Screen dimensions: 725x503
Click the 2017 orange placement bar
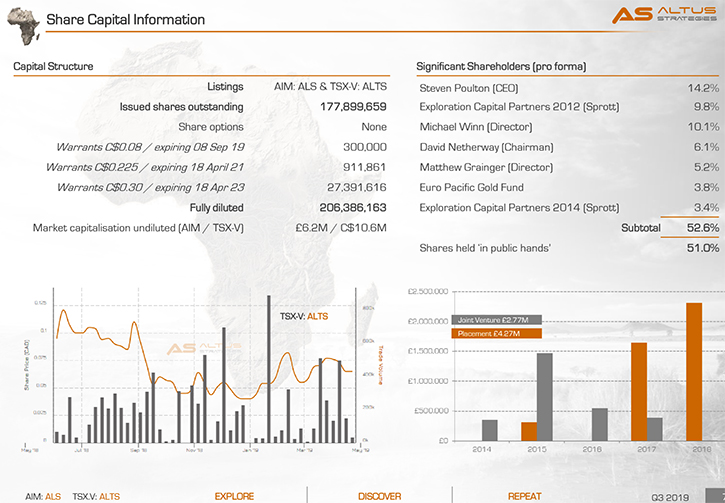(x=639, y=392)
